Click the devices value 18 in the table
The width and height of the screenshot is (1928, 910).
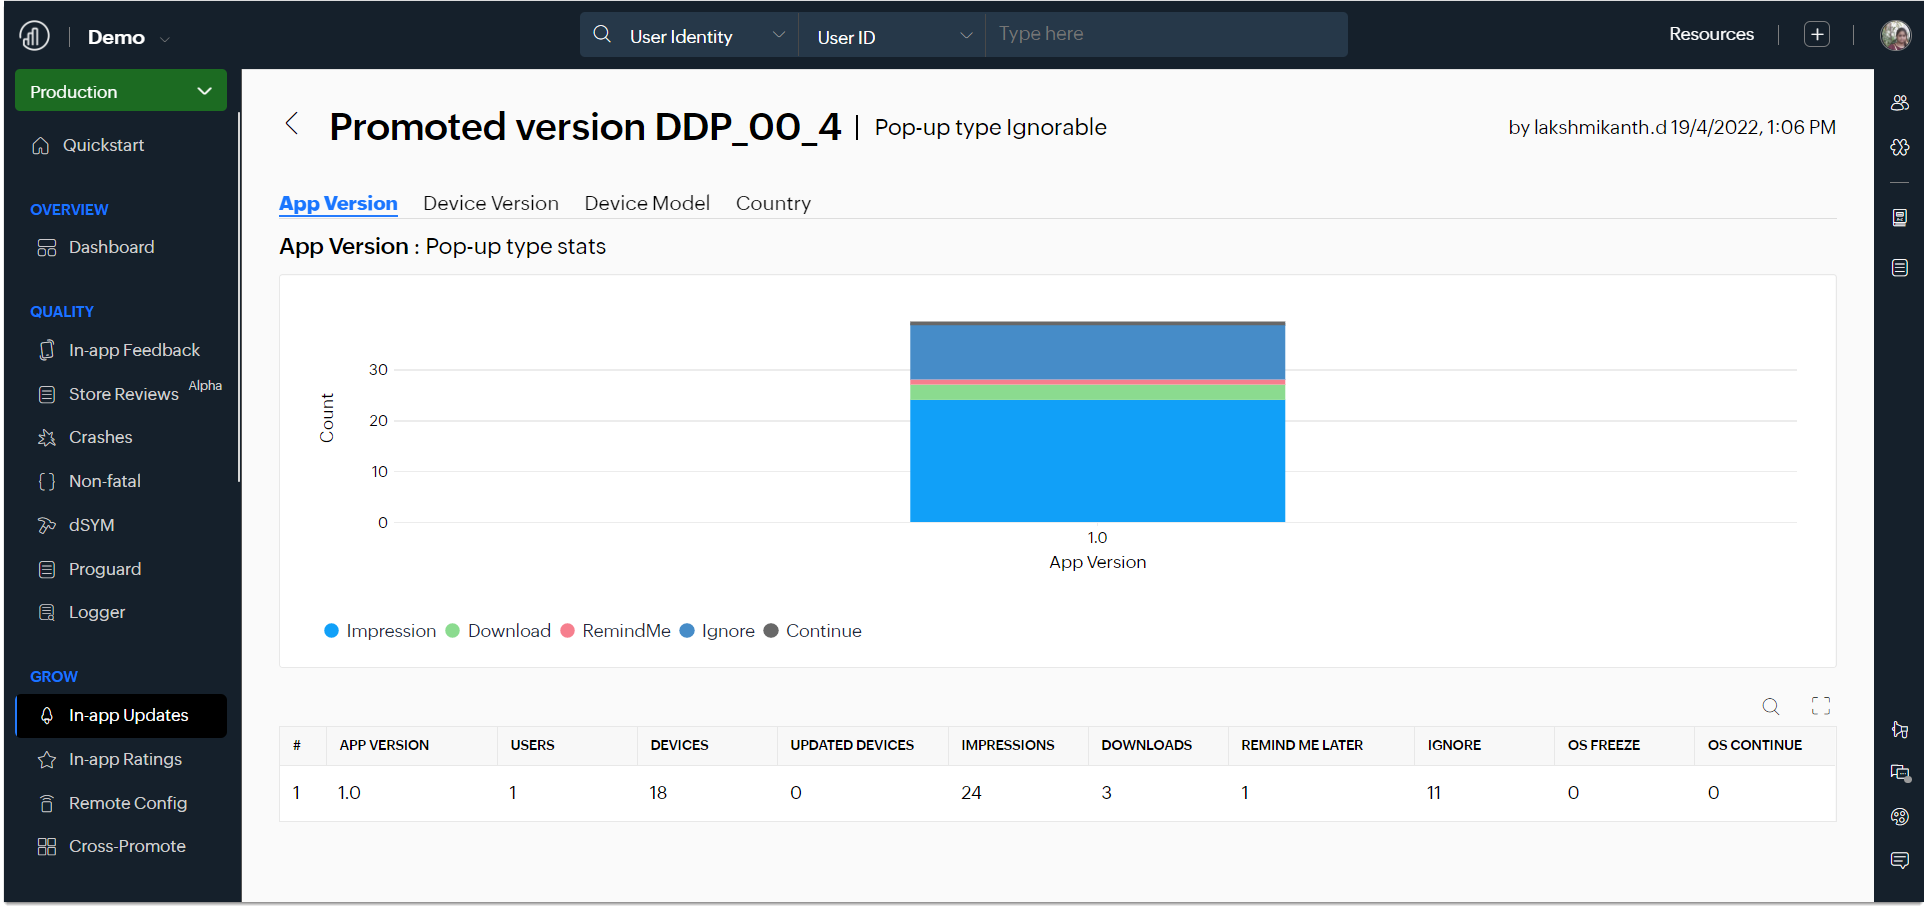[x=658, y=793]
